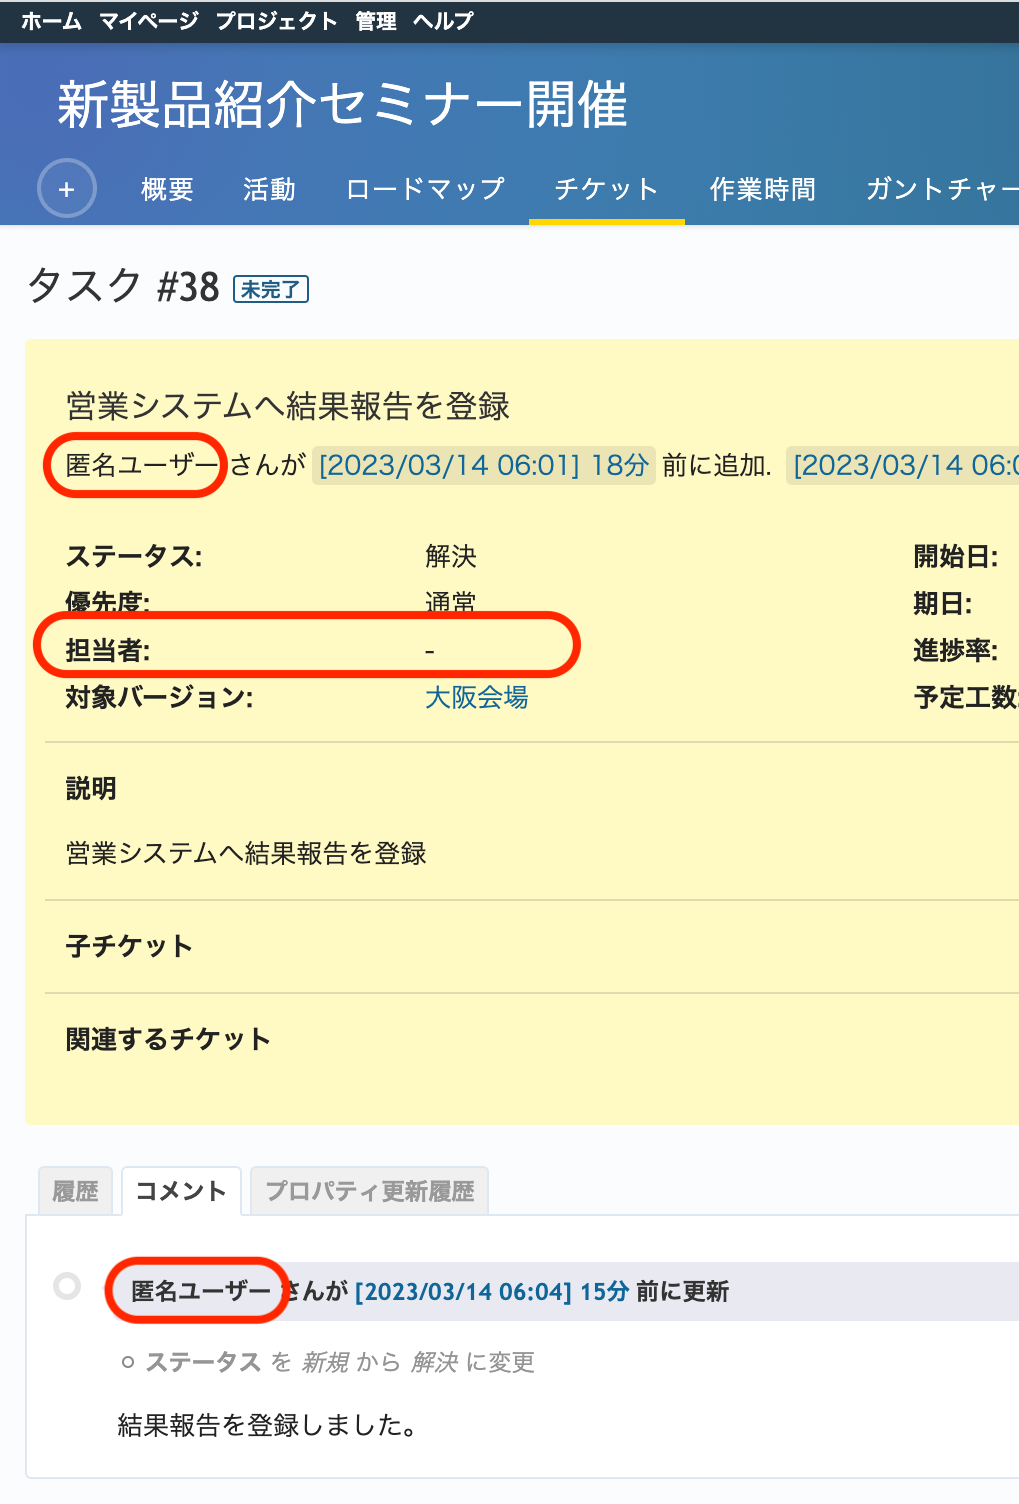Open the 大阪会場 version link
Viewport: 1019px width, 1504px height.
pos(476,697)
